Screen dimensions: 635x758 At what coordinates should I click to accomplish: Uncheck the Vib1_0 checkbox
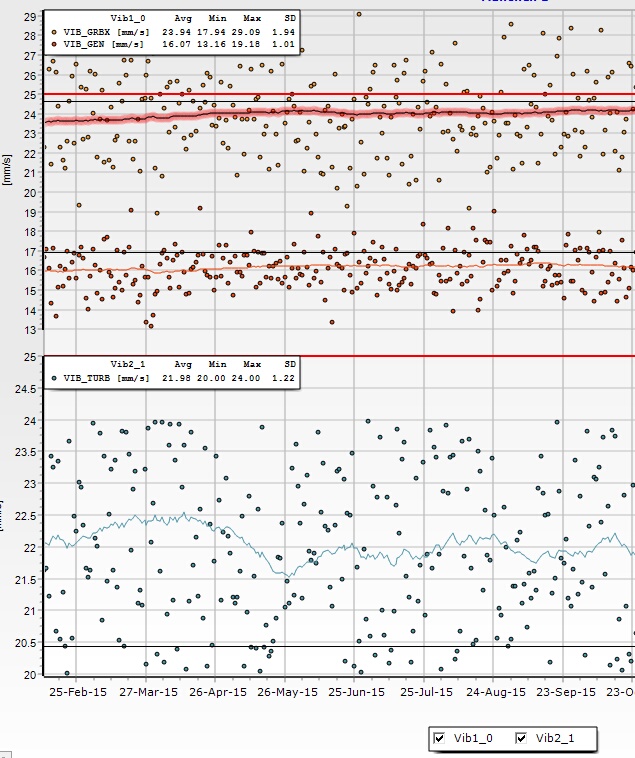[439, 738]
